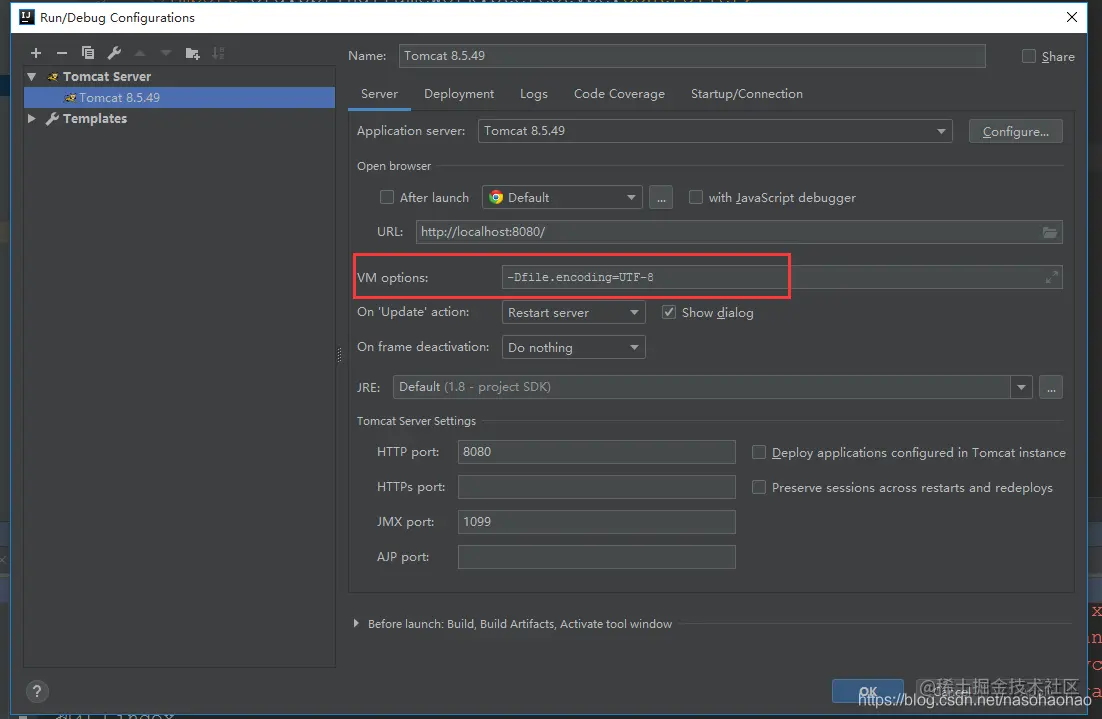Expand the VM options field editor
This screenshot has width=1102, height=719.
[1051, 278]
